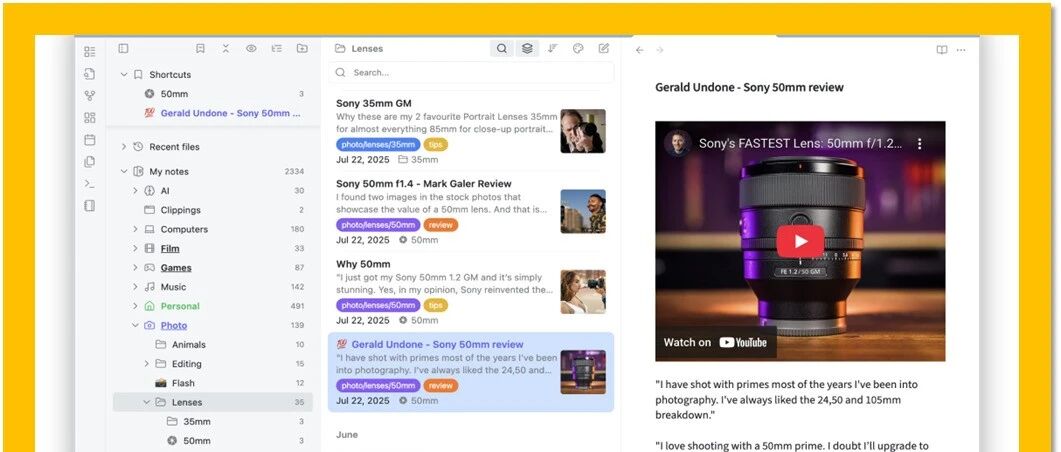This screenshot has width=1061, height=452.
Task: Open the sort order menu
Action: tap(553, 49)
